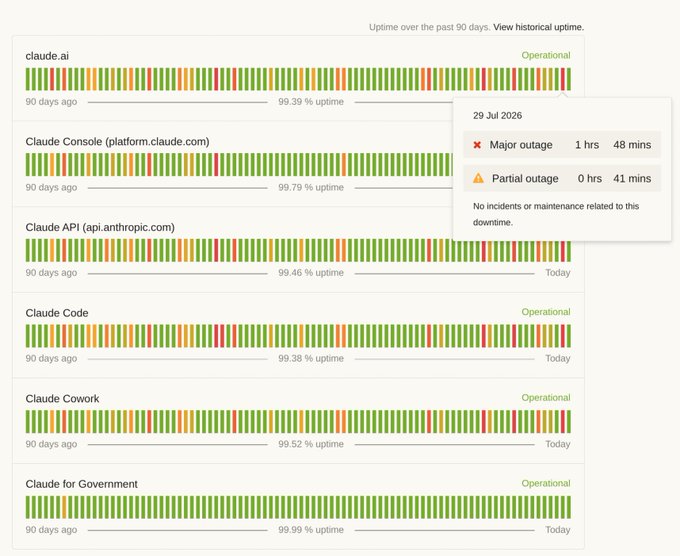Click the 29 Jul 2026 date in tooltip
The image size is (680, 556).
tap(497, 115)
